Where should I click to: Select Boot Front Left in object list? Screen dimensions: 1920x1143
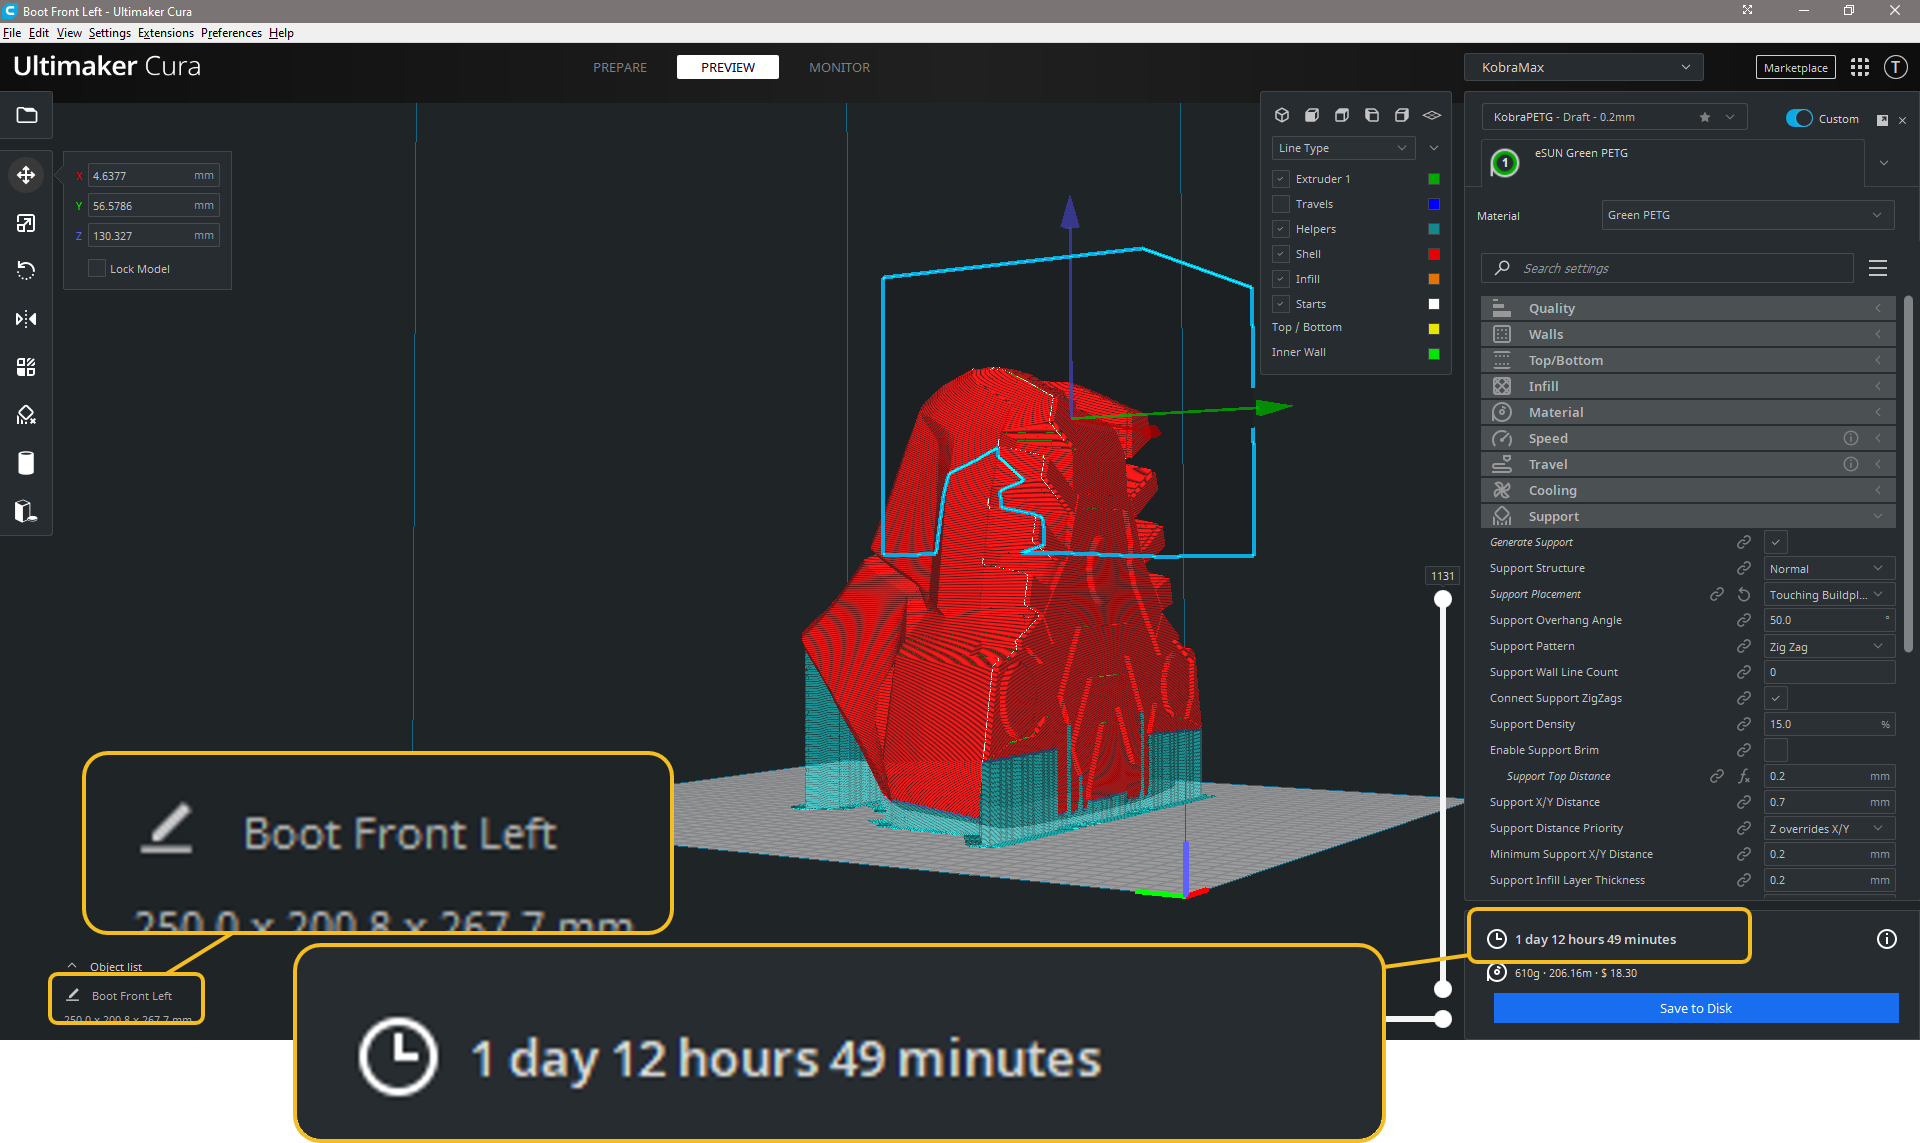coord(131,996)
